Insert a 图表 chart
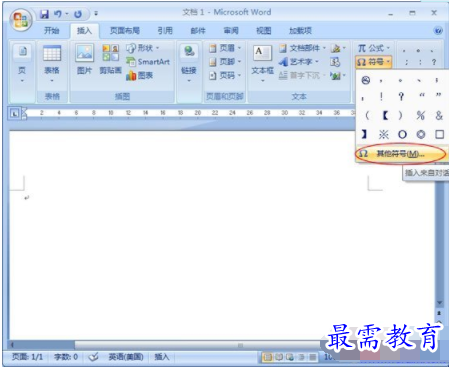 [140, 76]
